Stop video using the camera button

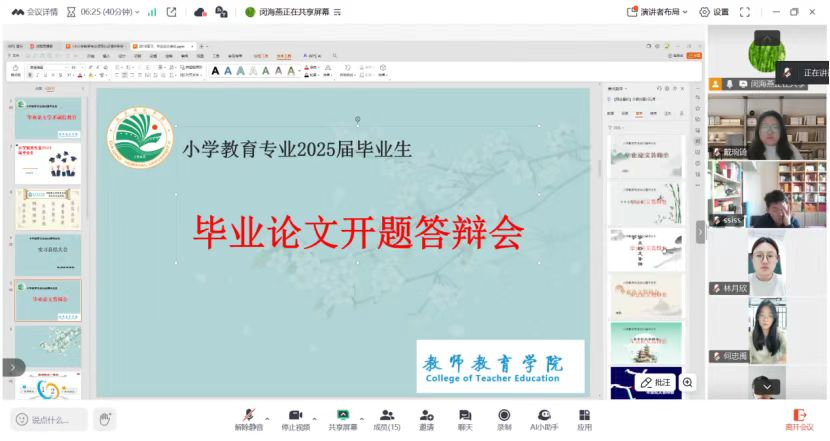coord(295,416)
